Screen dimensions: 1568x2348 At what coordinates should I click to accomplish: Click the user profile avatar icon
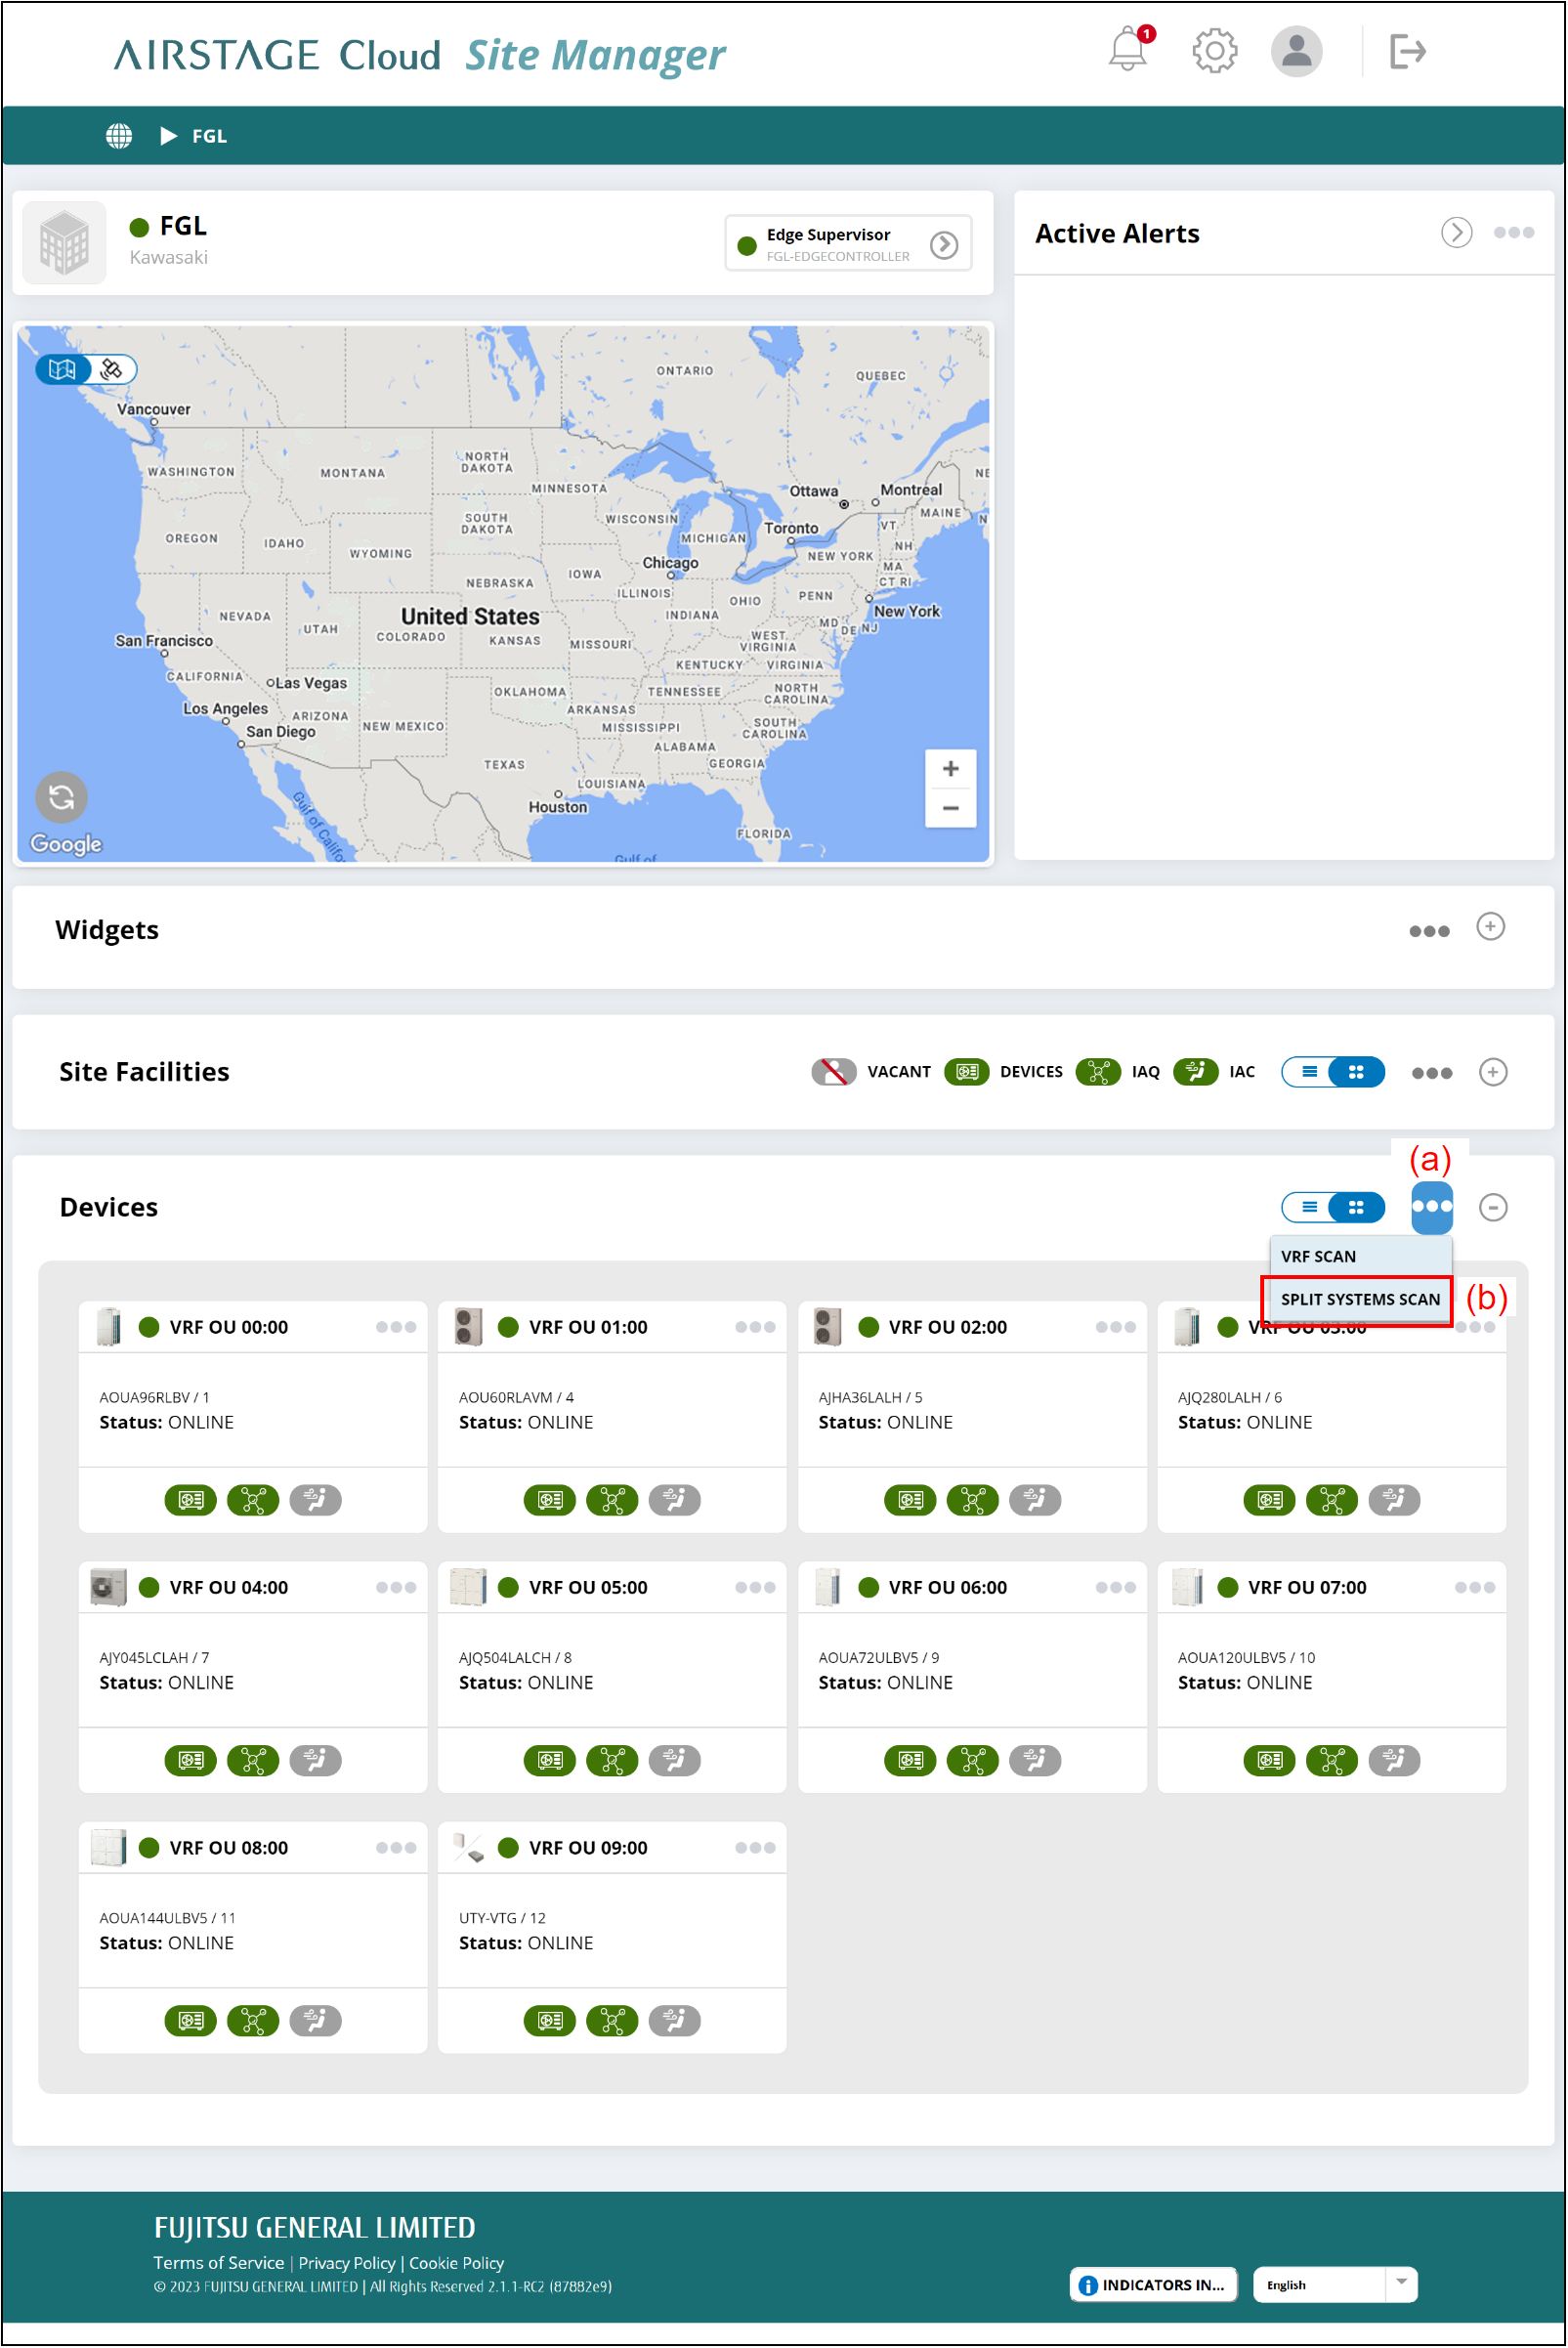[x=1296, y=50]
